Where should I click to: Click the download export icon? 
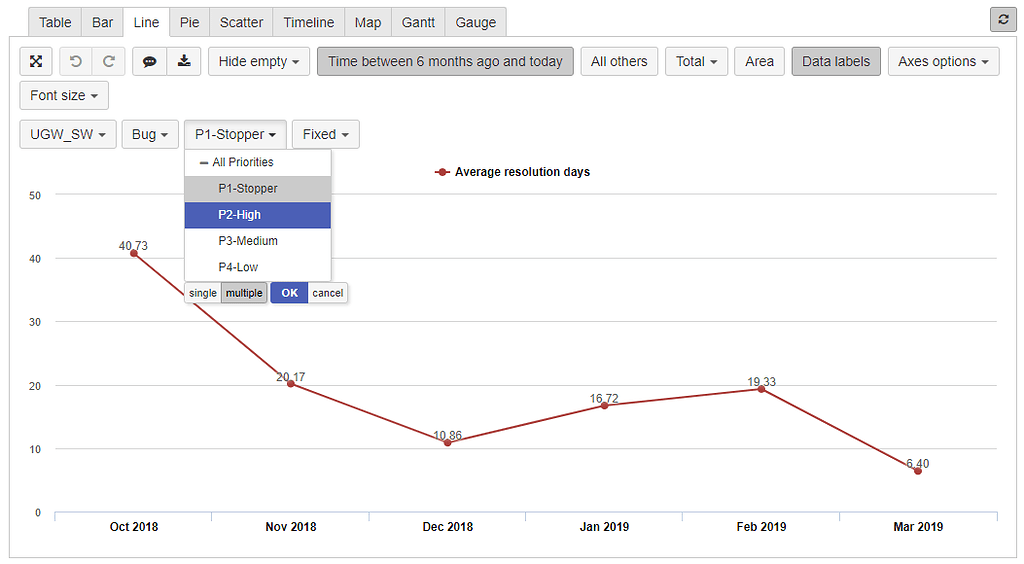[x=183, y=62]
